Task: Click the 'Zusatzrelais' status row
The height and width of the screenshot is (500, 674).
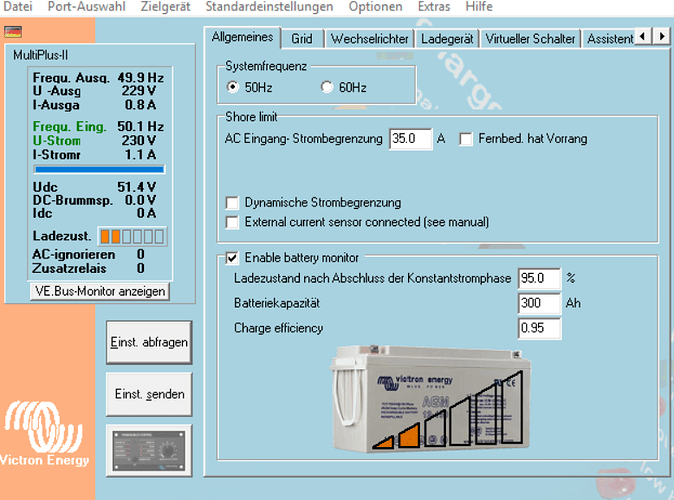Action: [x=89, y=268]
